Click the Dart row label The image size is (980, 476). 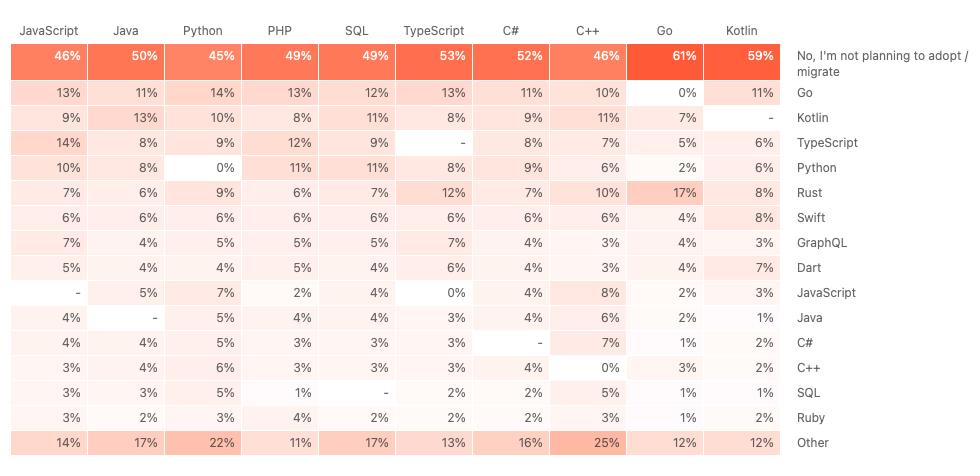809,268
